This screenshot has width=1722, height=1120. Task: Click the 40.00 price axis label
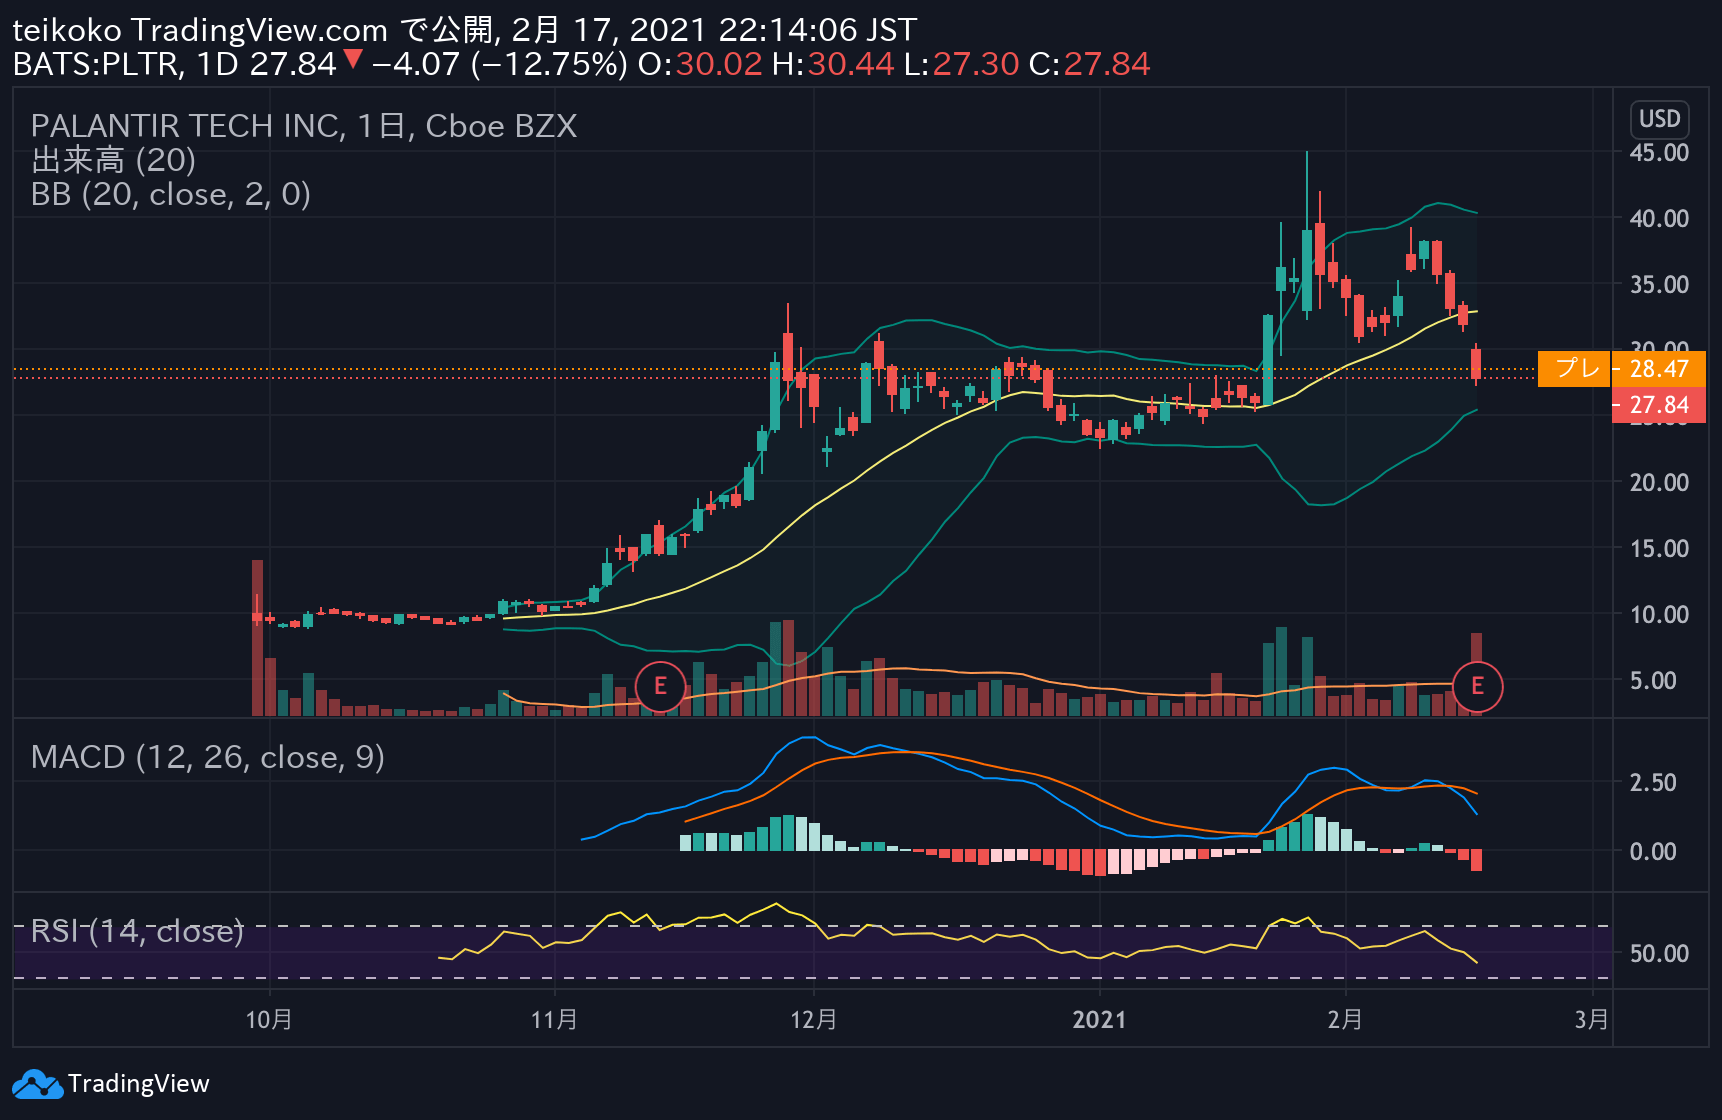pos(1659,219)
